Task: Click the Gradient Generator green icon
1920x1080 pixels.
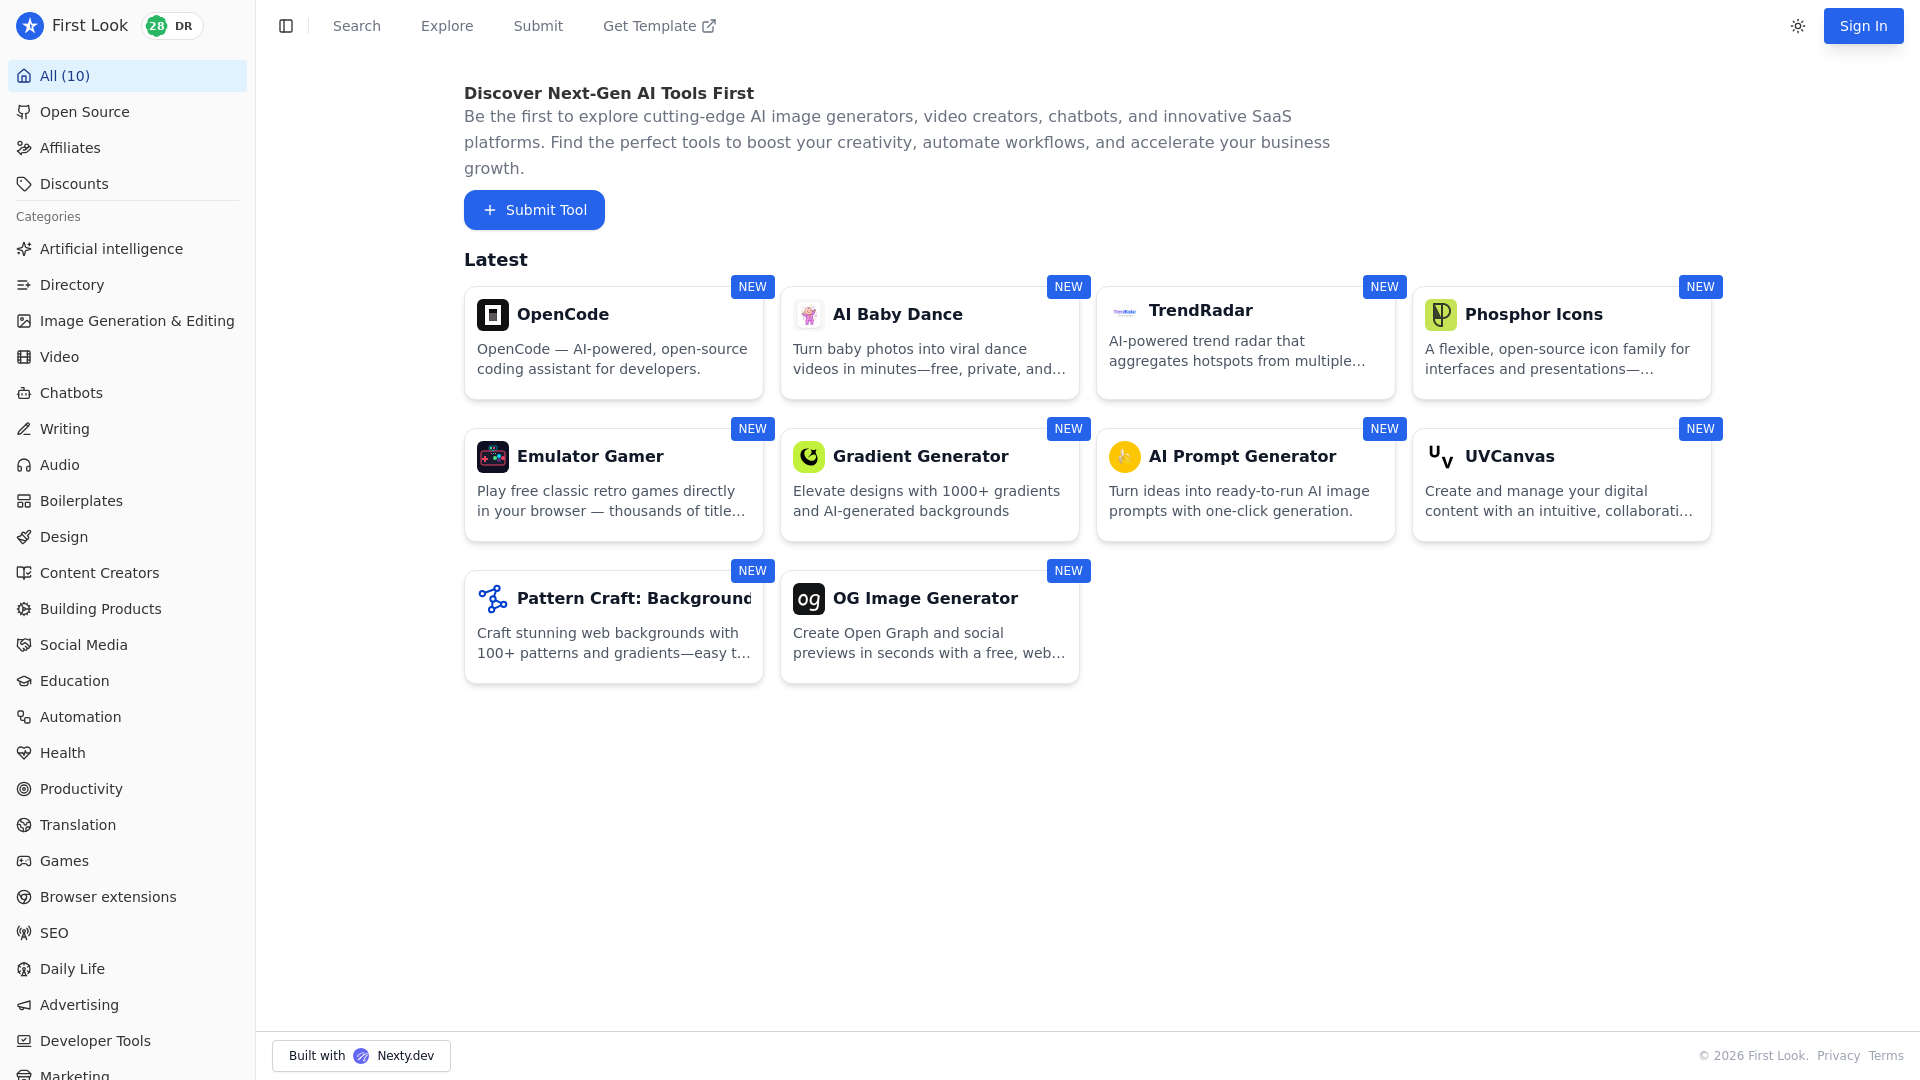Action: tap(809, 457)
